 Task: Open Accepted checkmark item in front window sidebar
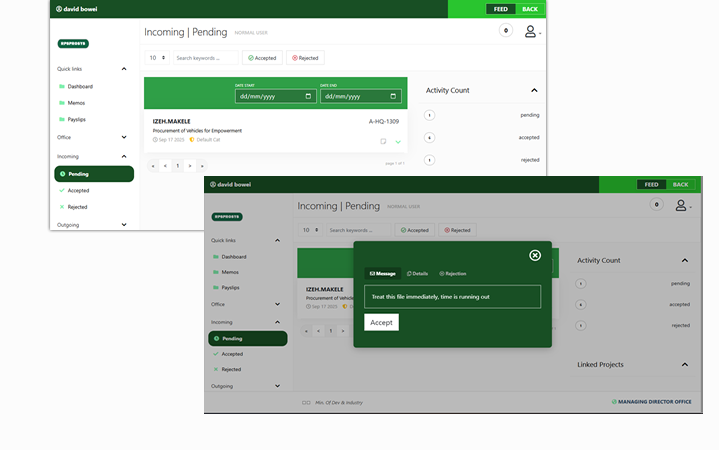pyautogui.click(x=228, y=354)
